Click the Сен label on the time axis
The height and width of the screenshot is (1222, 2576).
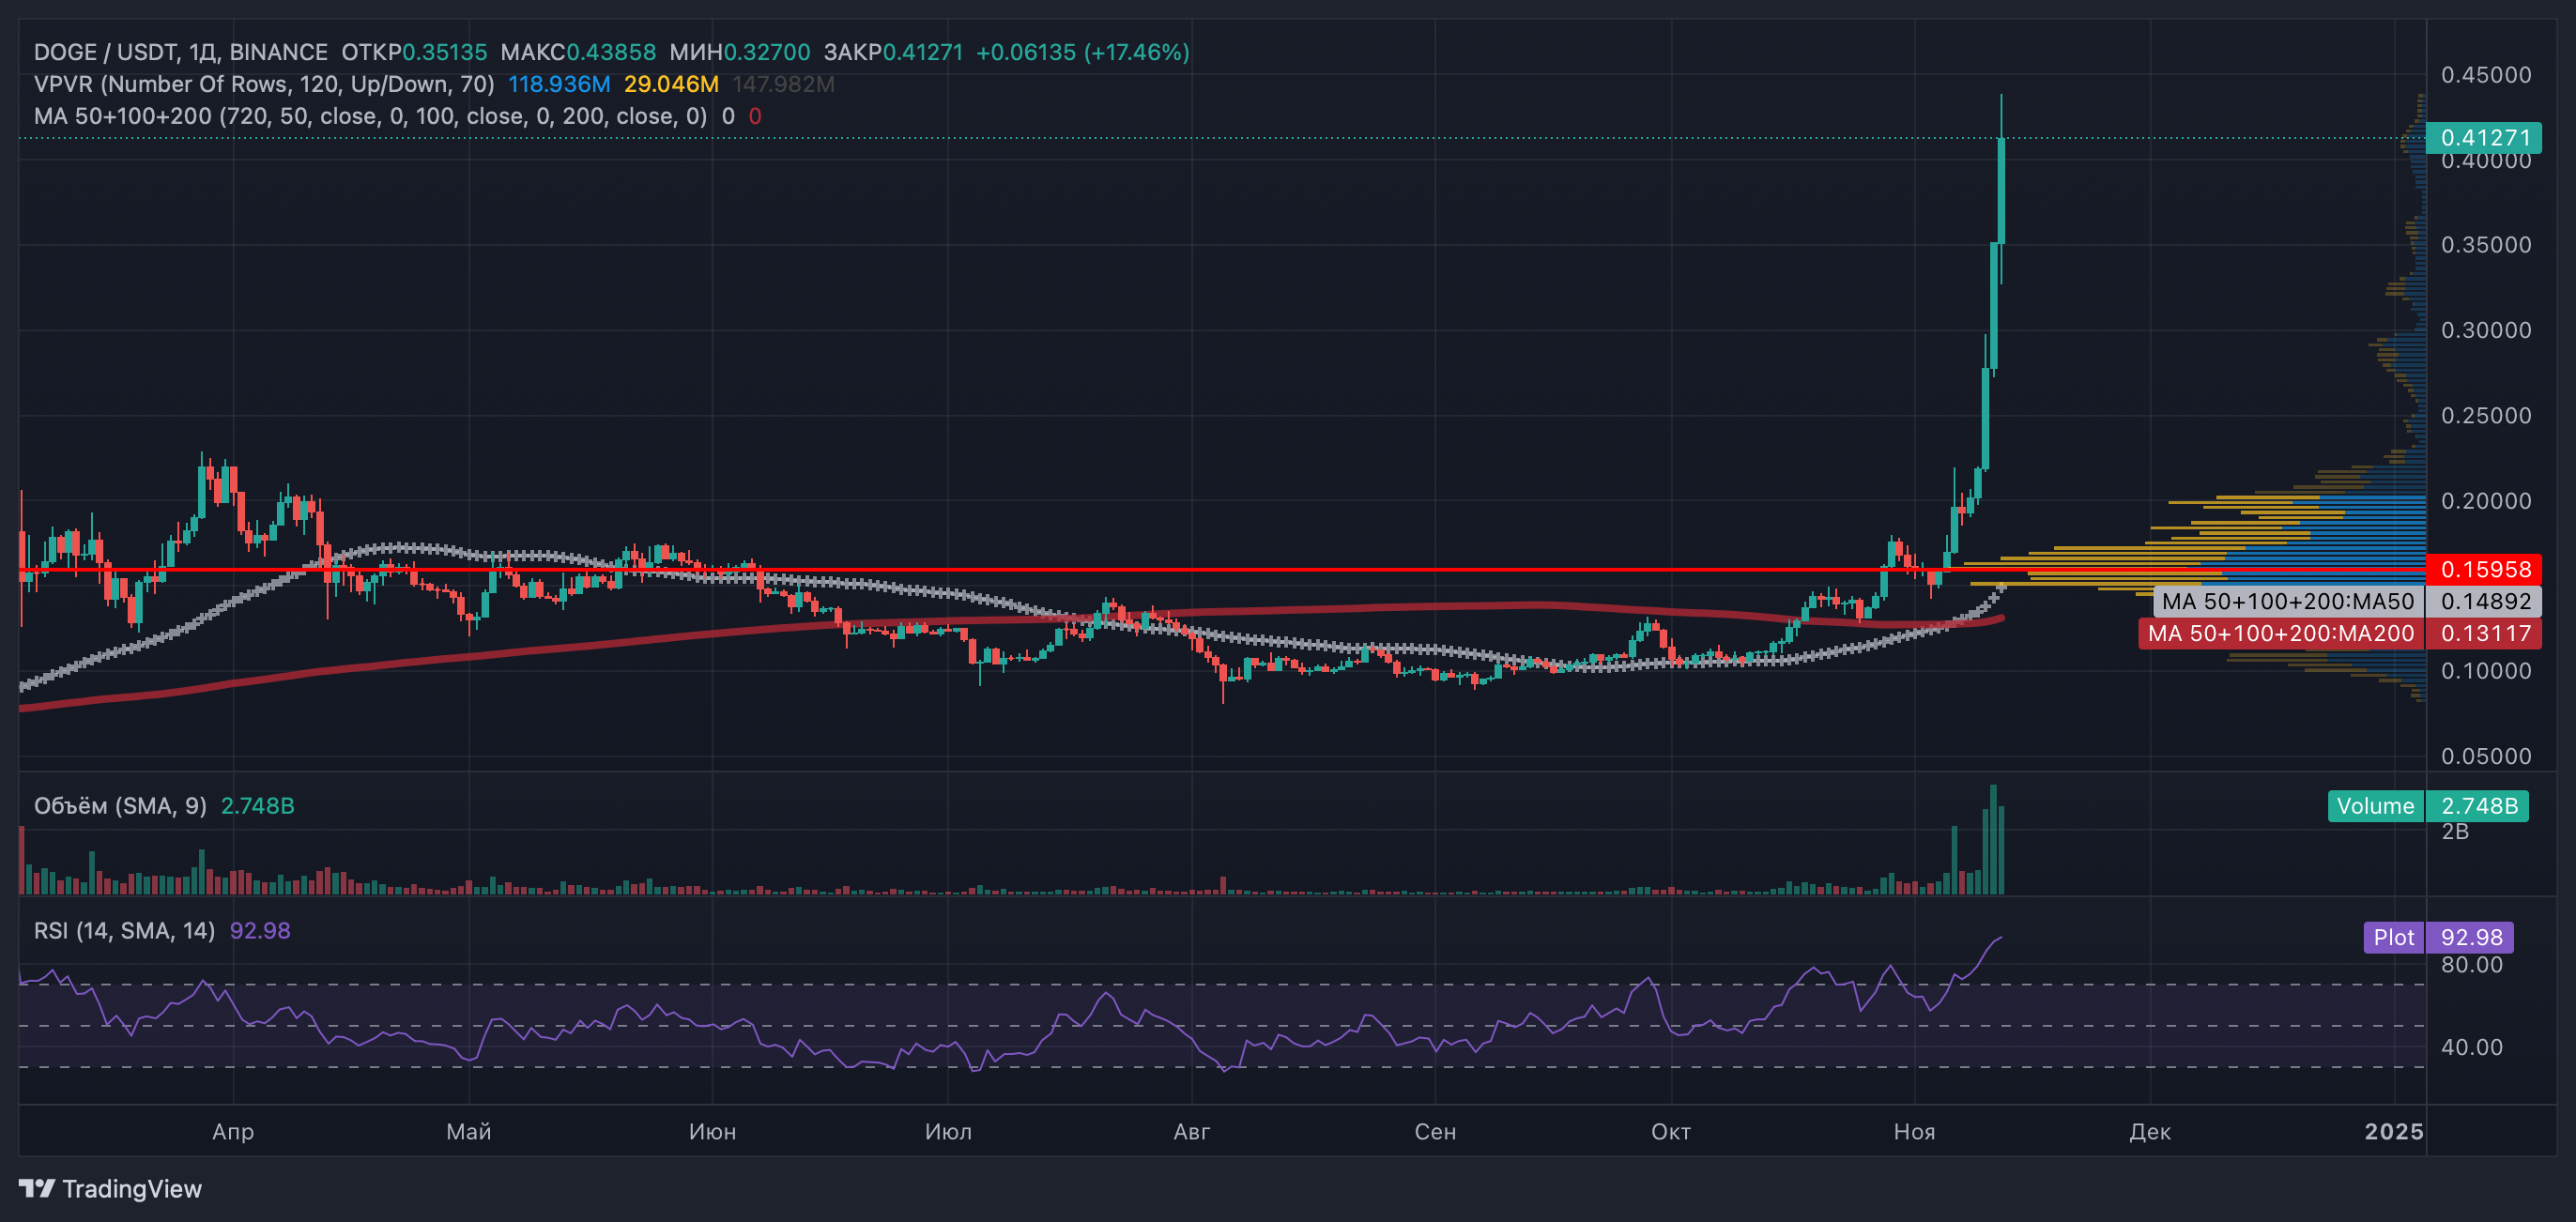click(1435, 1132)
